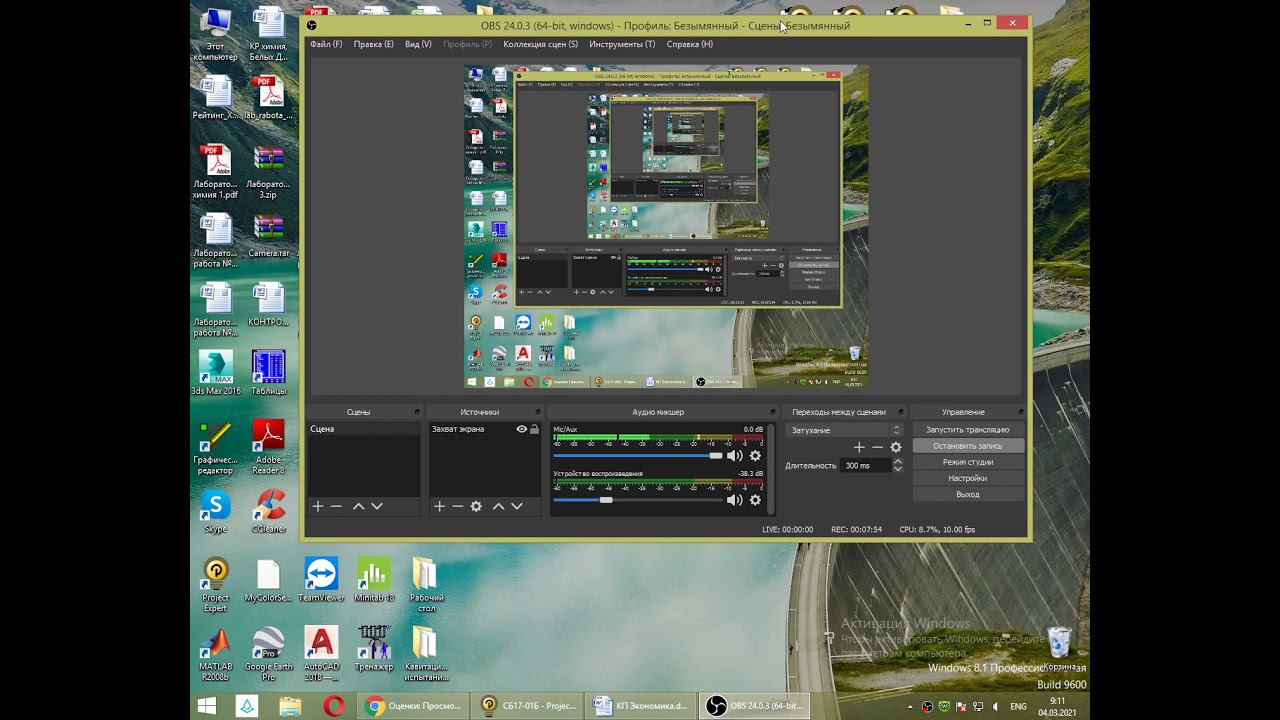Remove selected source with minus icon
The width and height of the screenshot is (1280, 720).
(458, 506)
